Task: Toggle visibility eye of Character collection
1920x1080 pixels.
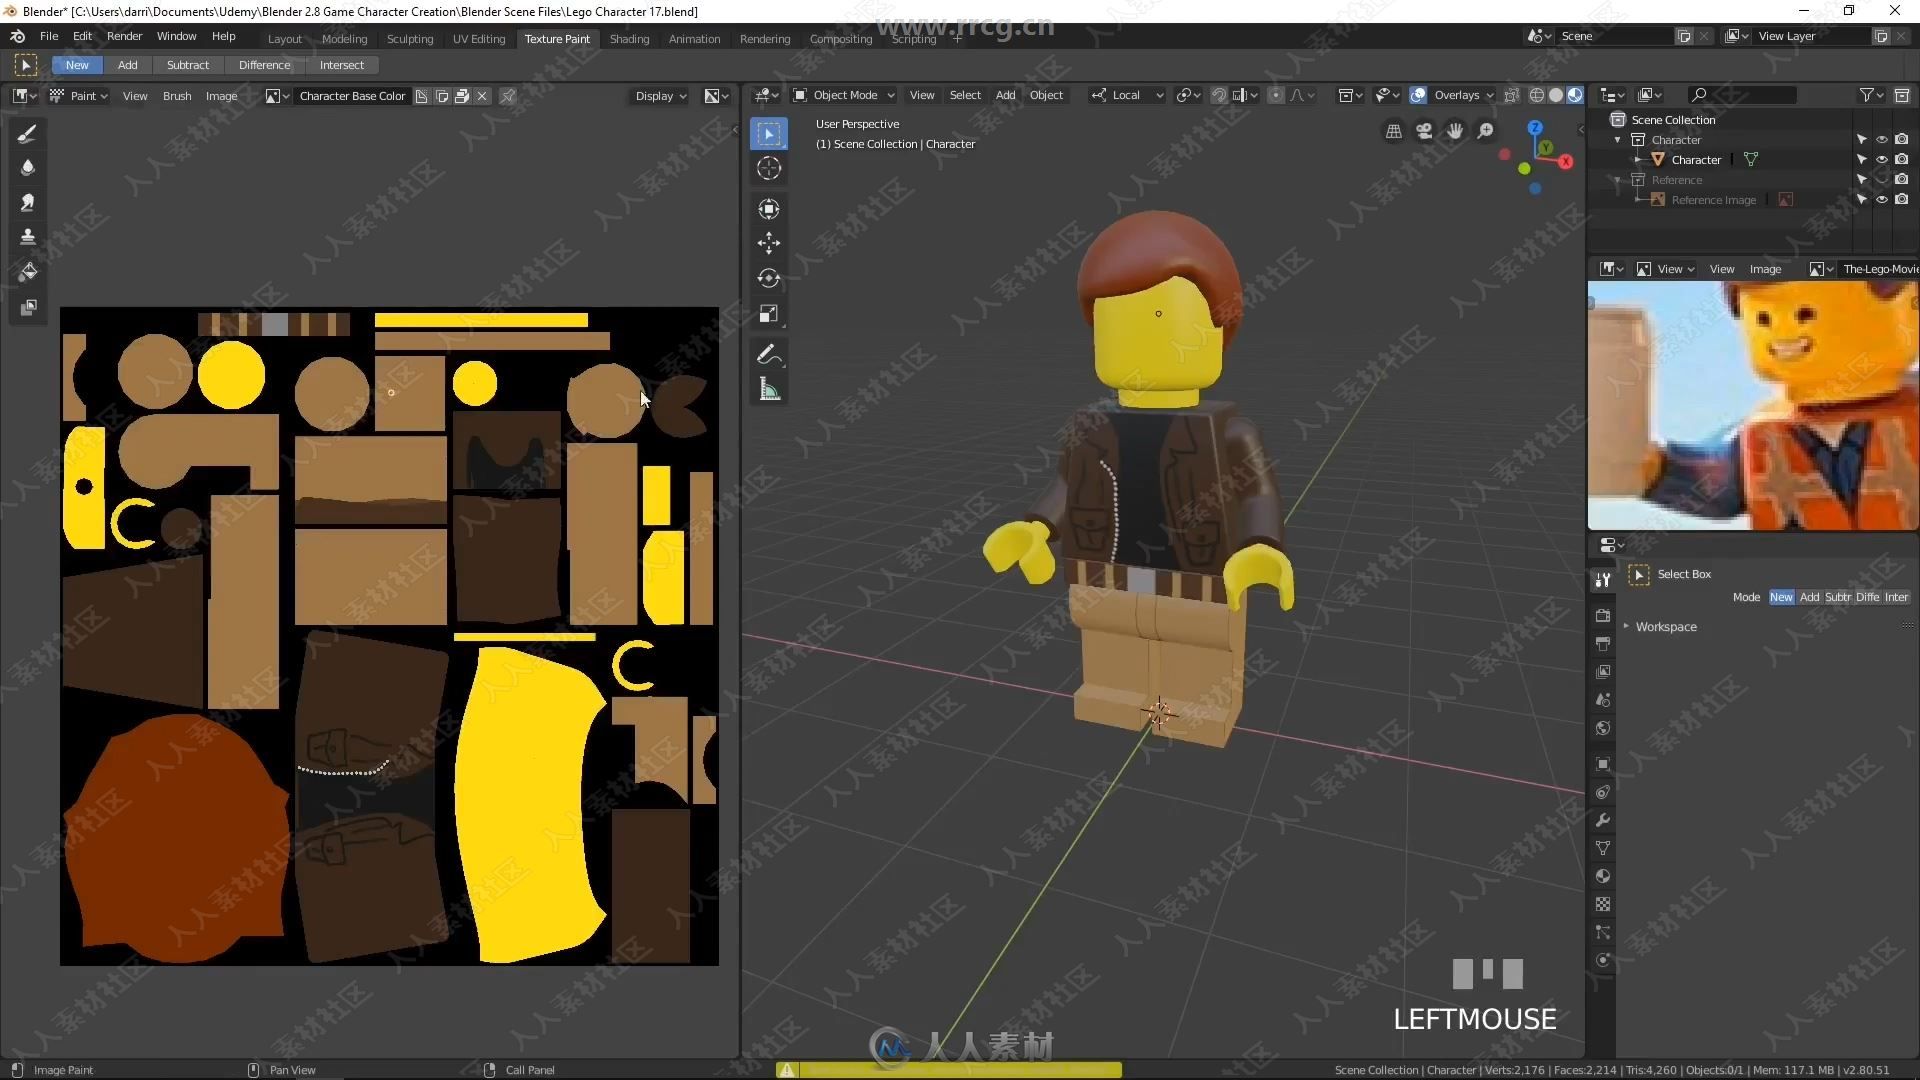Action: coord(1881,140)
